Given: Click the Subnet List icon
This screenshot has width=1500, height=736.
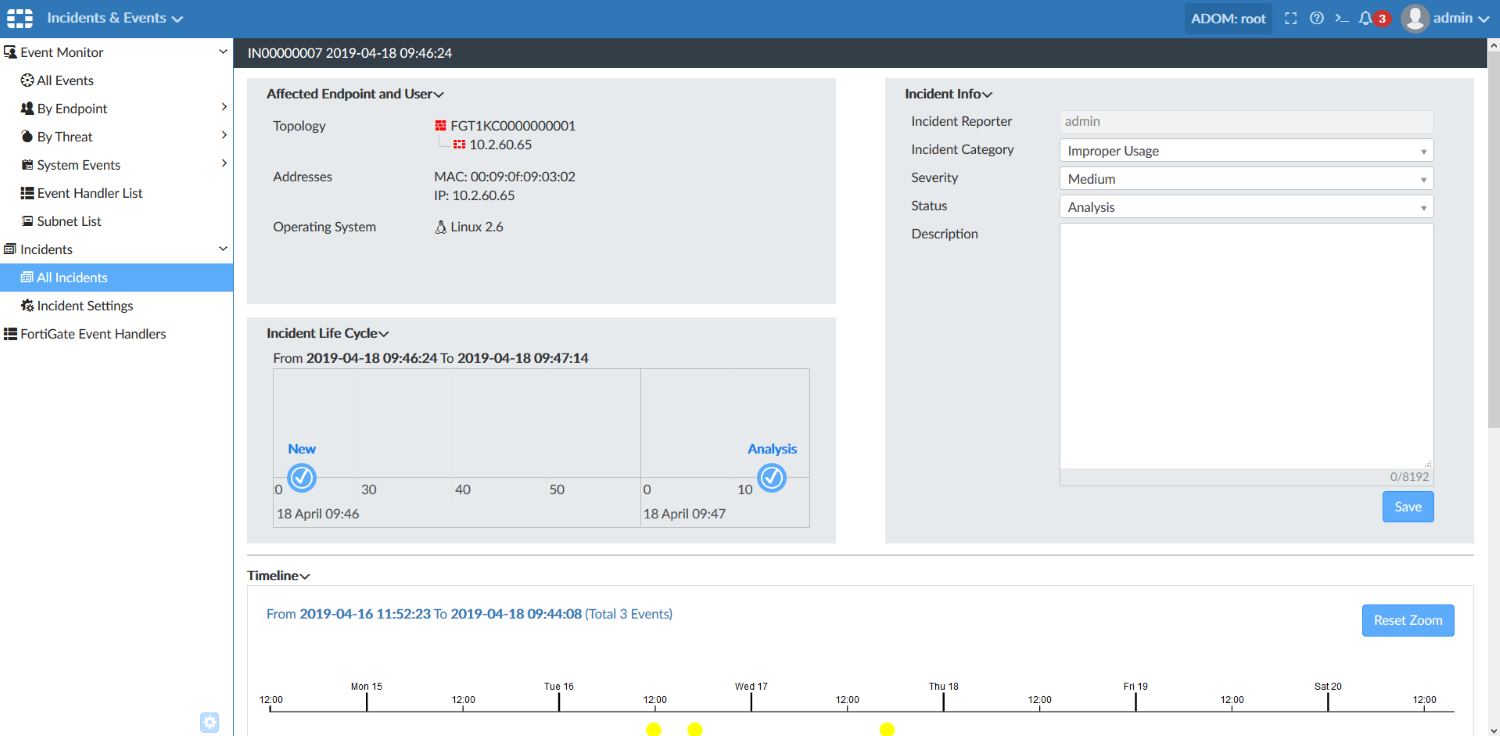Looking at the screenshot, I should [28, 221].
